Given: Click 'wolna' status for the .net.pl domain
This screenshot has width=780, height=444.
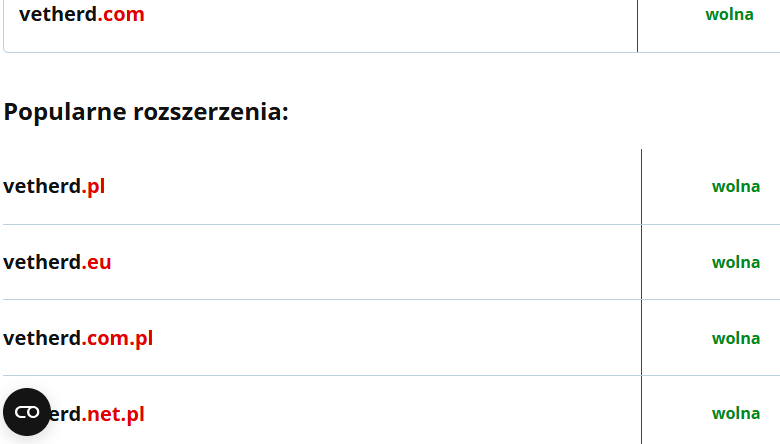Looking at the screenshot, I should pyautogui.click(x=735, y=413).
